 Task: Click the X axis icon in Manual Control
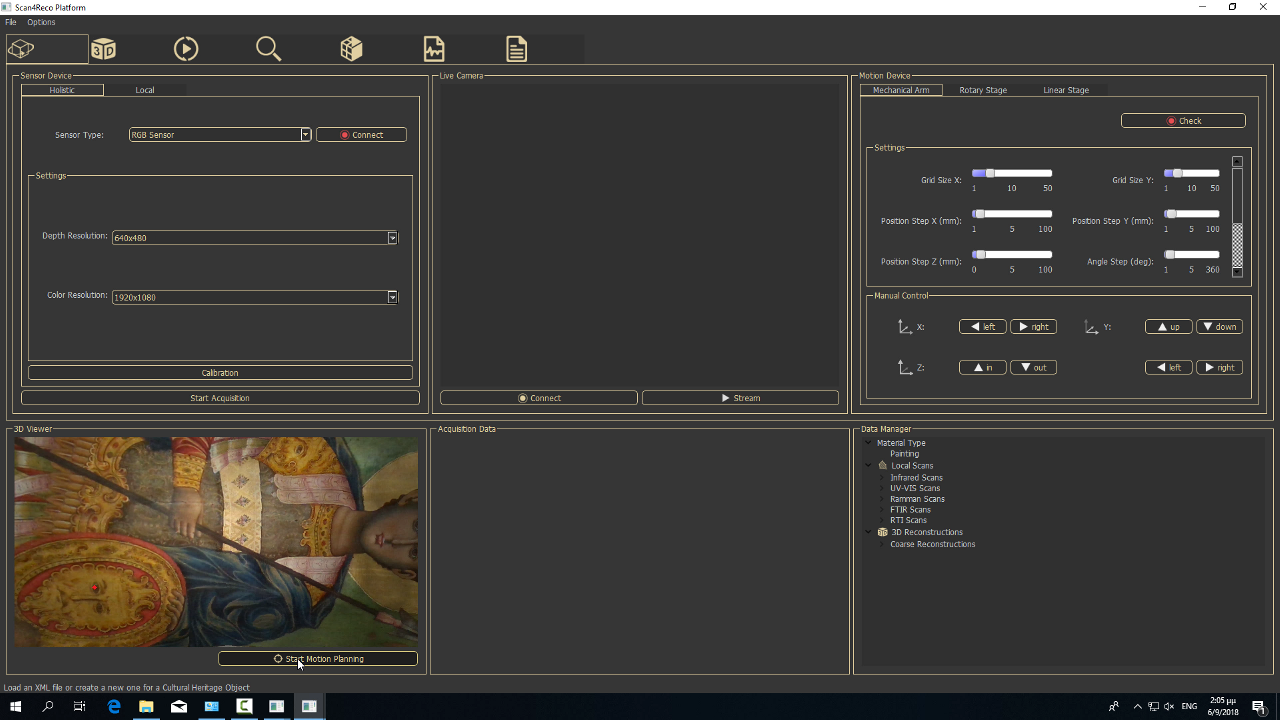tap(905, 327)
